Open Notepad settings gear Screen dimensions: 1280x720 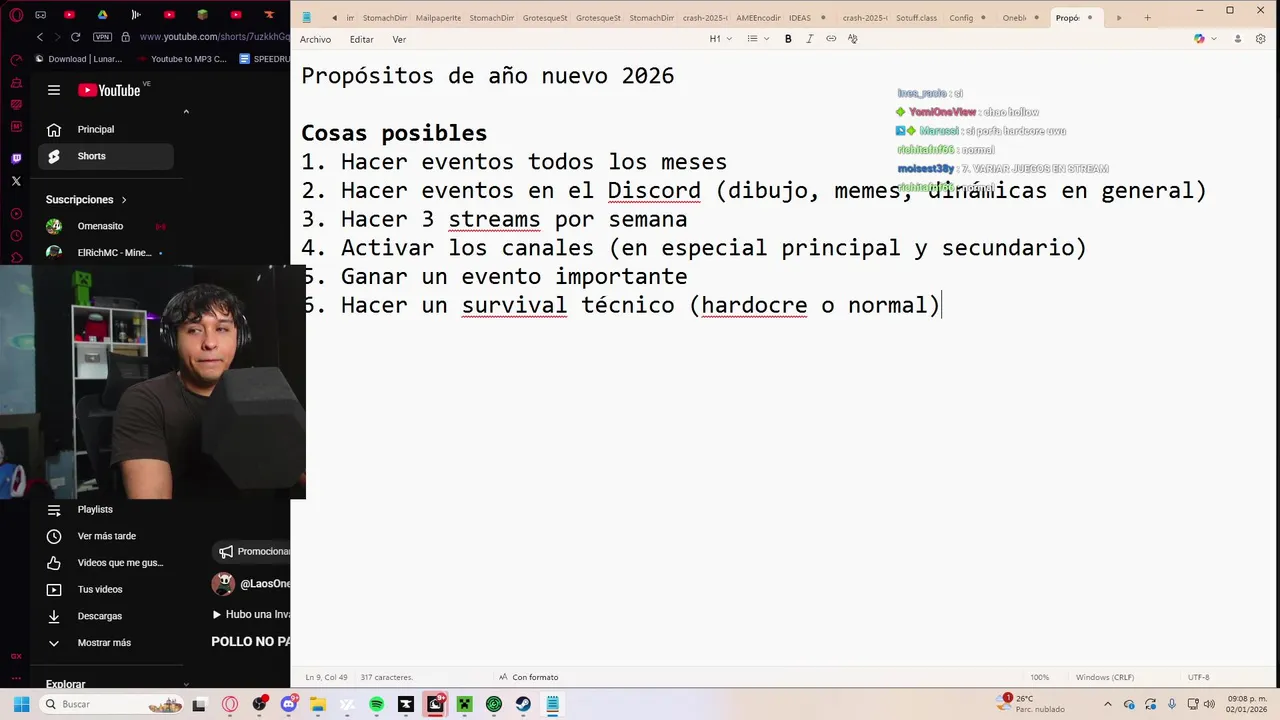click(x=1261, y=39)
